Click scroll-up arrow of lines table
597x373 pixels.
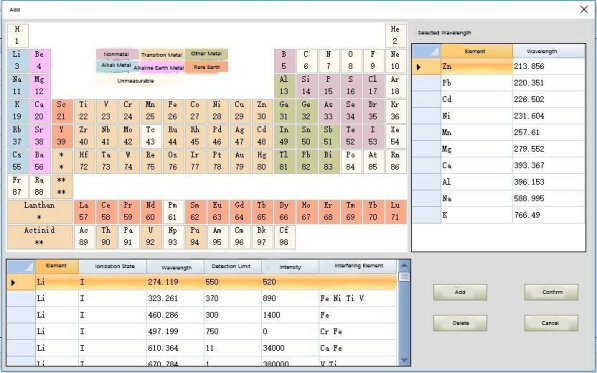[404, 265]
